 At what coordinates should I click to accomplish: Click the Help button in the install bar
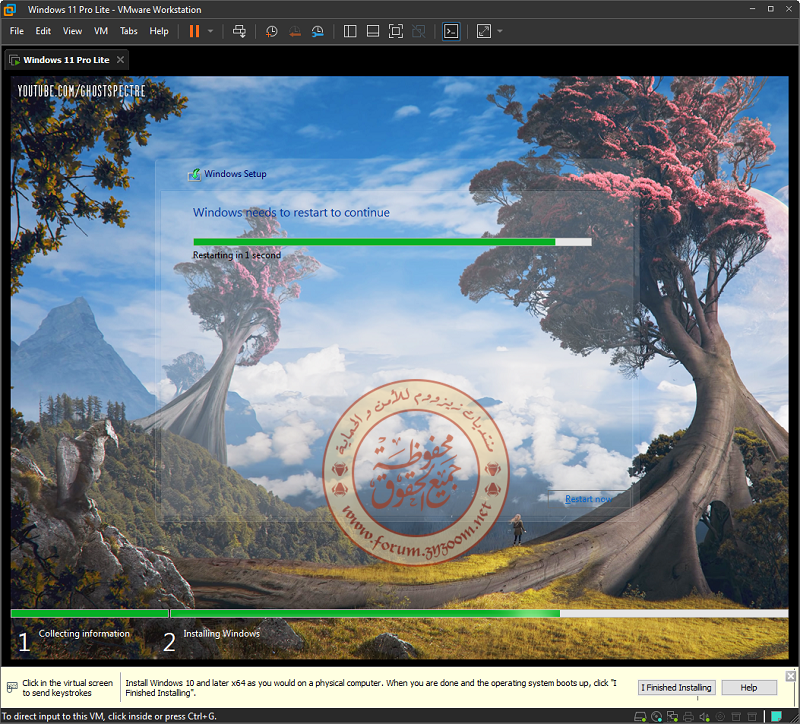click(x=748, y=688)
